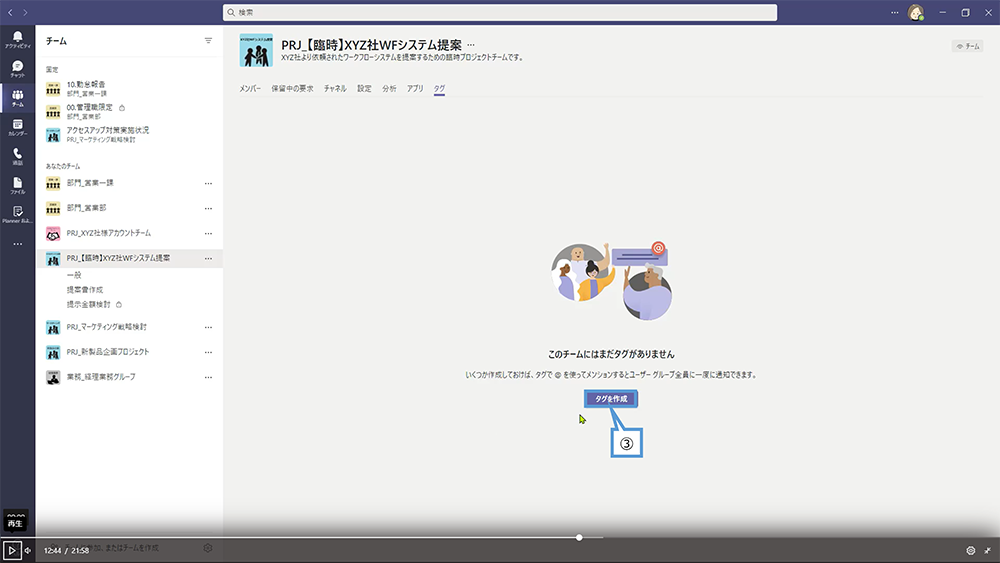Expand the PRJ_新製品企画プロジェクト team
Screen dimensions: 1000x563
tap(108, 352)
